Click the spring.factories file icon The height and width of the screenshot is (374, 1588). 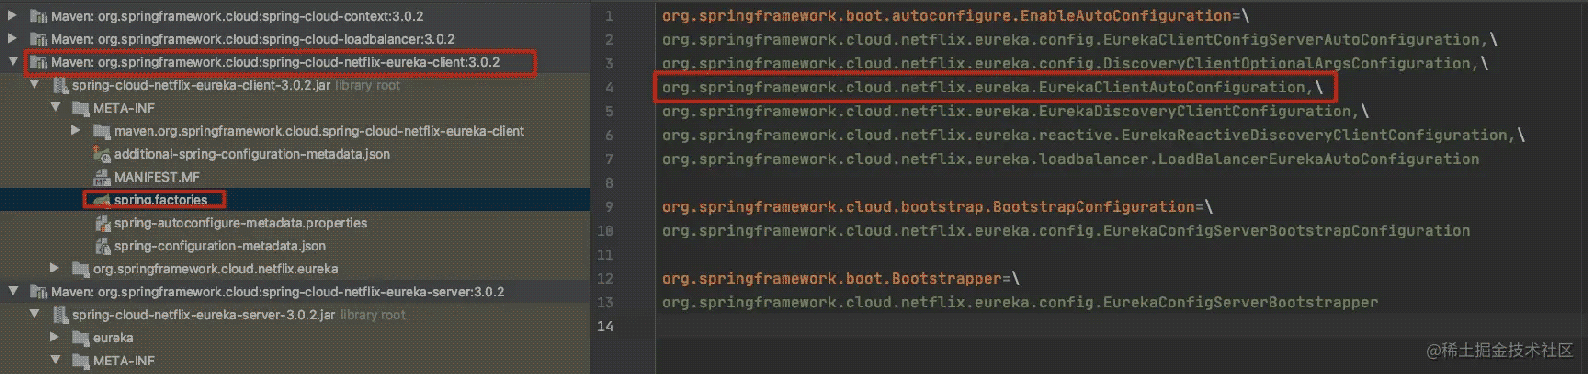pos(102,200)
